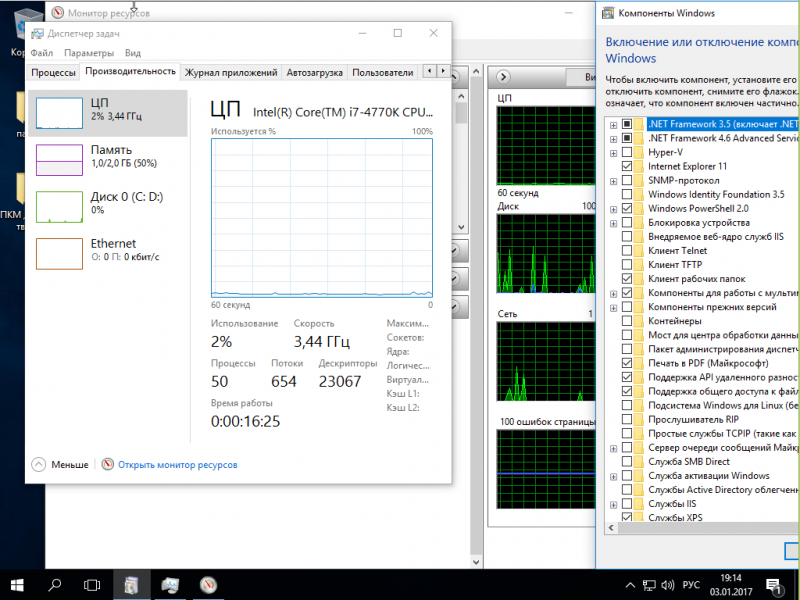The image size is (800, 600).
Task: Expand the .NET Framework 3.5 tree node
Action: (613, 124)
